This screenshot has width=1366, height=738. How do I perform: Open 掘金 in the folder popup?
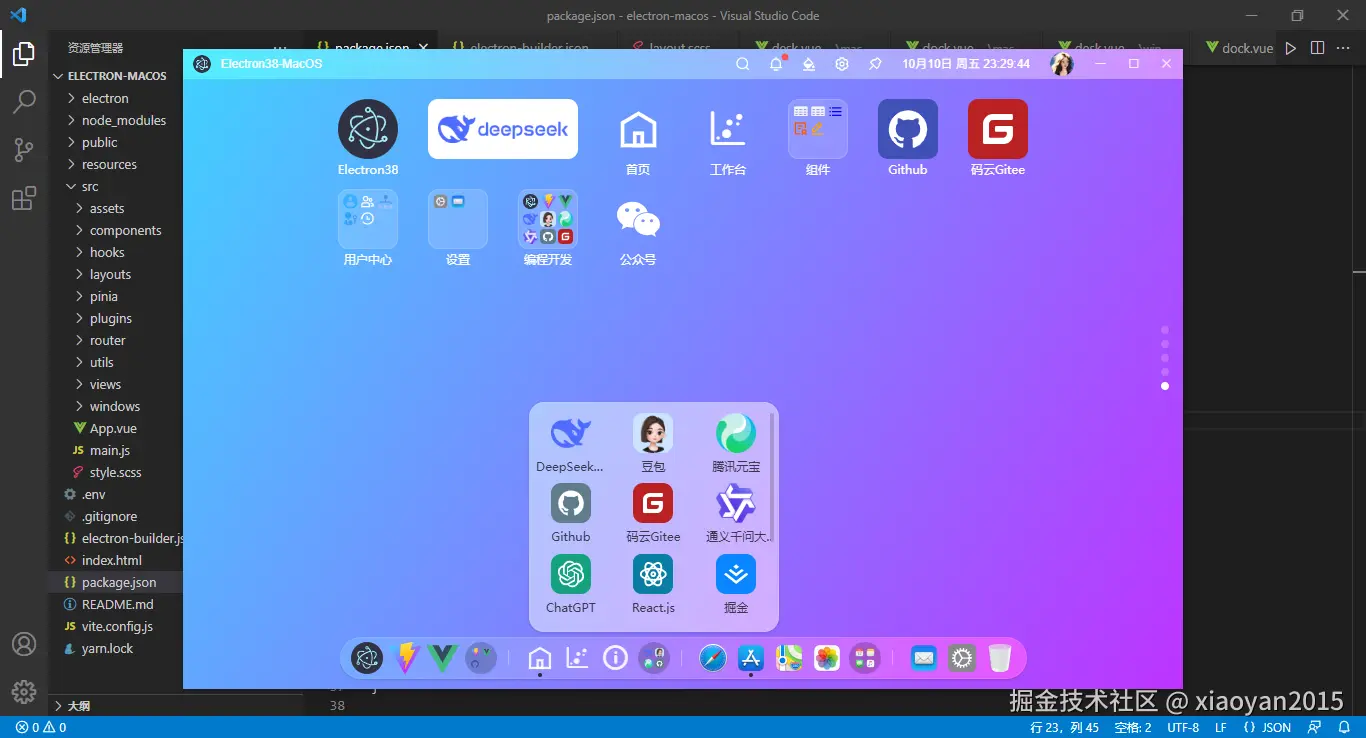pyautogui.click(x=736, y=575)
